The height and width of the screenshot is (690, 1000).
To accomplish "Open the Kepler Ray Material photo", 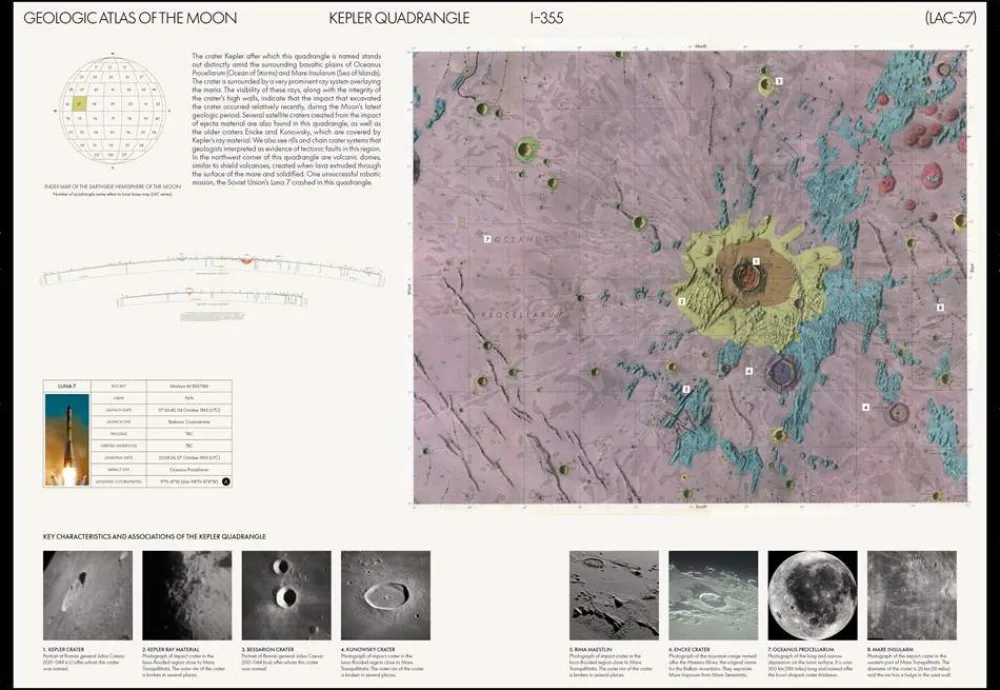I will [187, 595].
